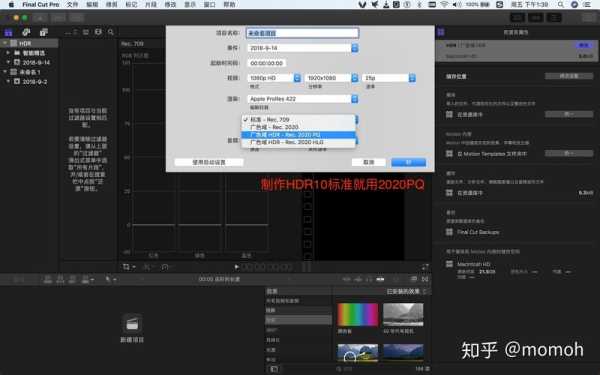Choose Wide Gamut HDR Rec. 2020 PQ option
Viewport: 600px width, 375px height.
click(298, 135)
